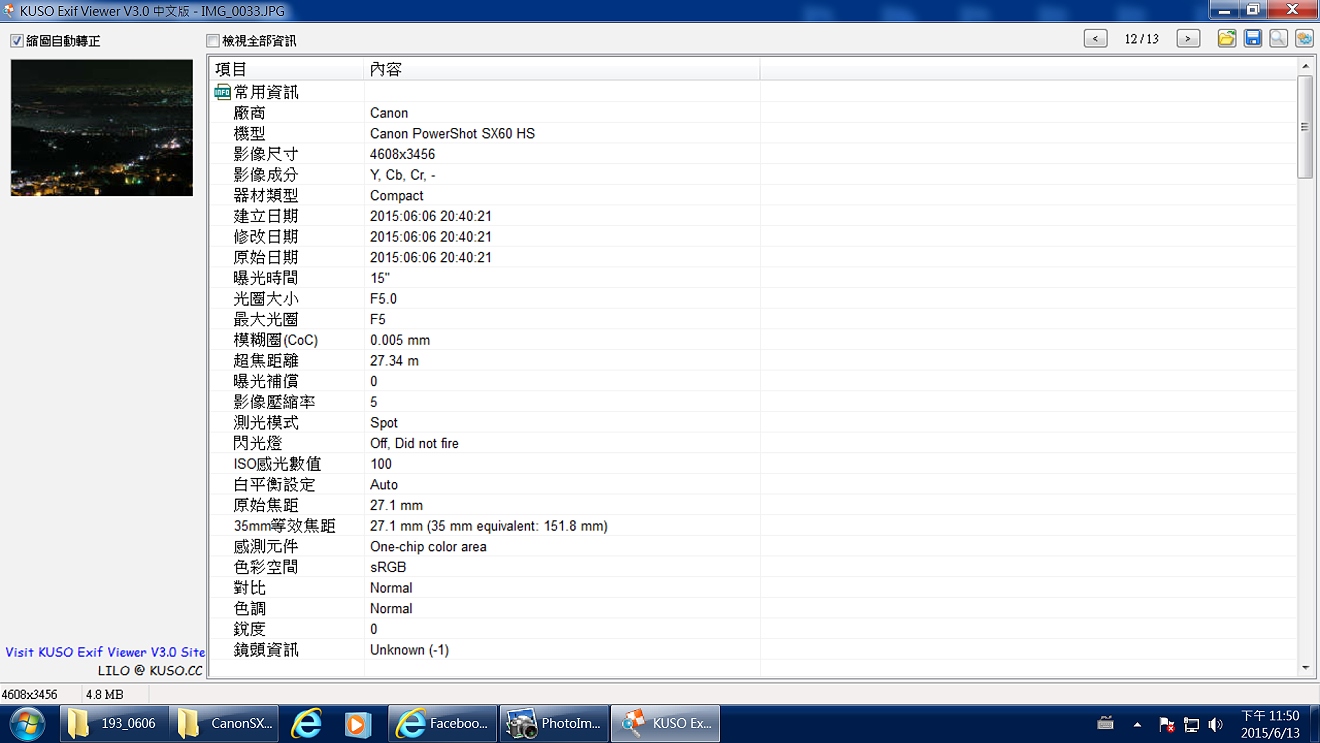This screenshot has height=743, width=1320.
Task: Click KUSO Exif Viewer taskbar button
Action: pyautogui.click(x=665, y=723)
